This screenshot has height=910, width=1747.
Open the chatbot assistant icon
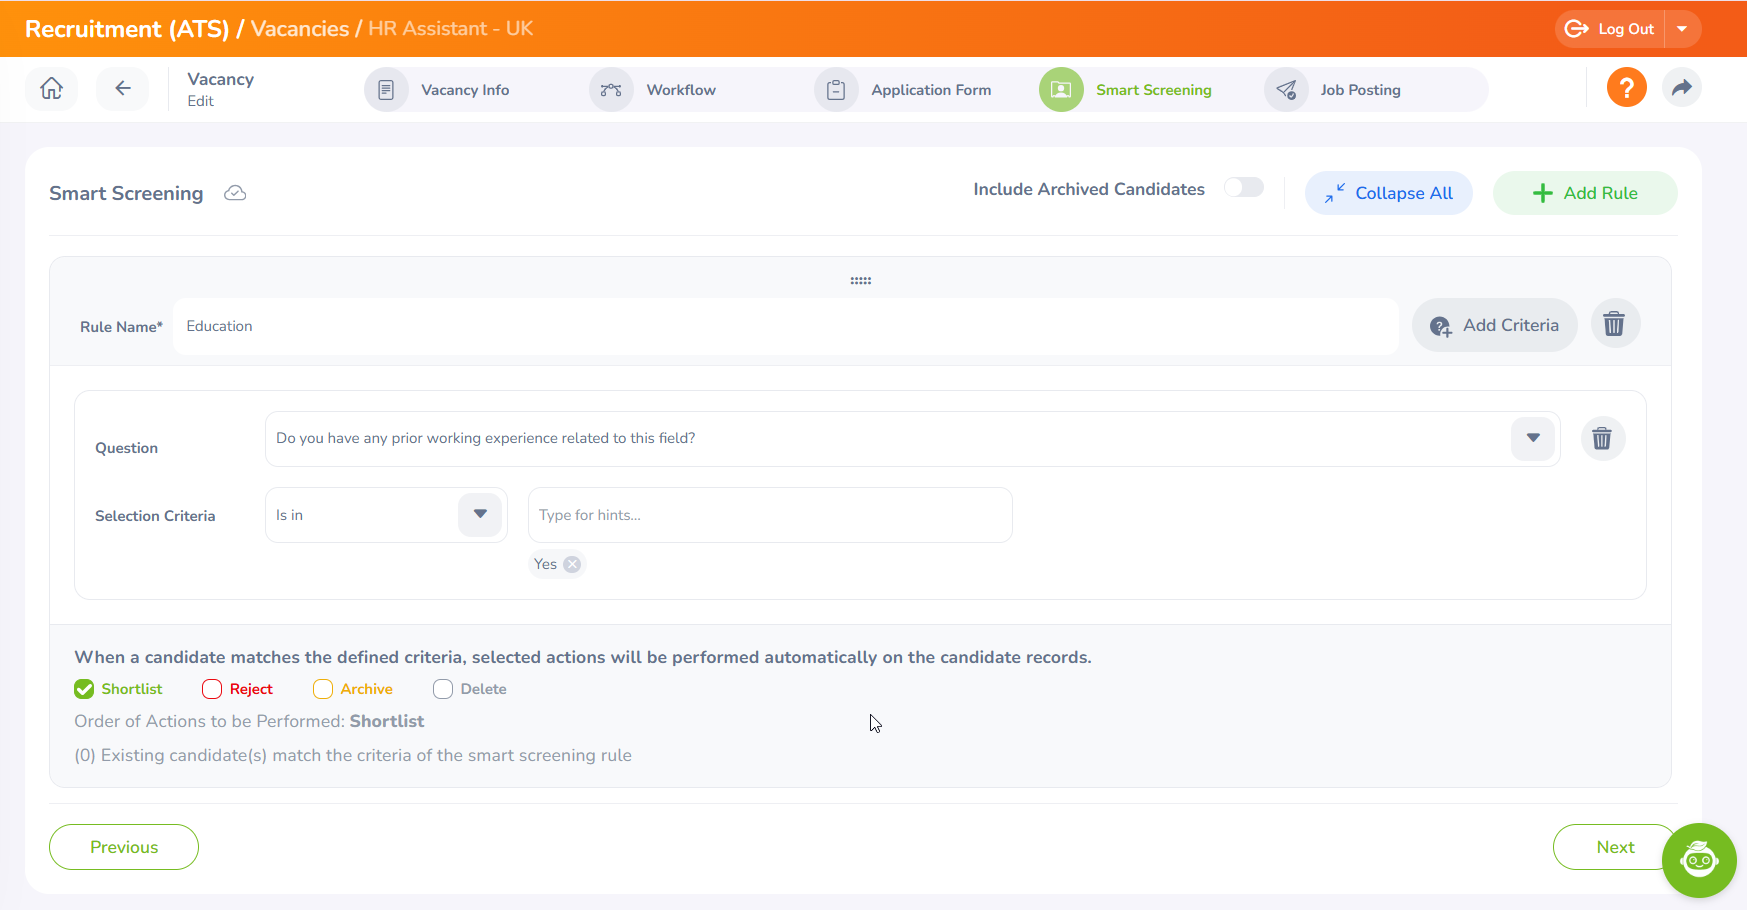[1698, 860]
